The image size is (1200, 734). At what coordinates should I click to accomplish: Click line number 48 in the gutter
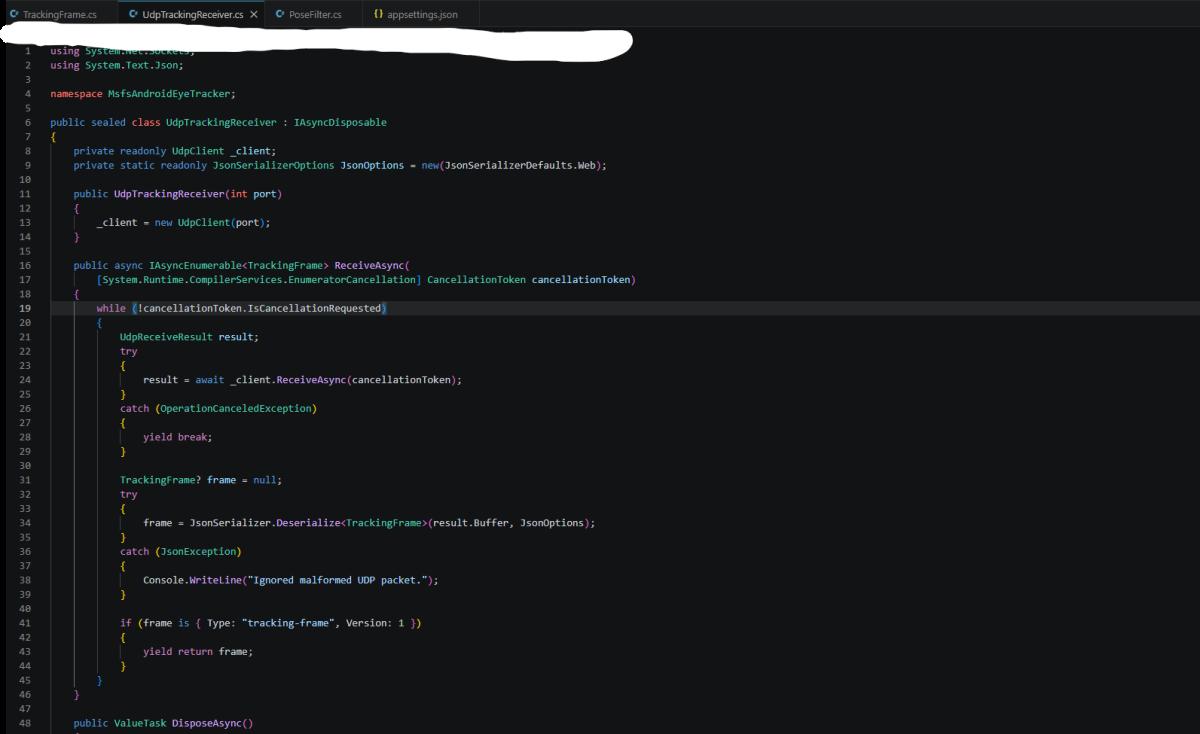[x=25, y=722]
